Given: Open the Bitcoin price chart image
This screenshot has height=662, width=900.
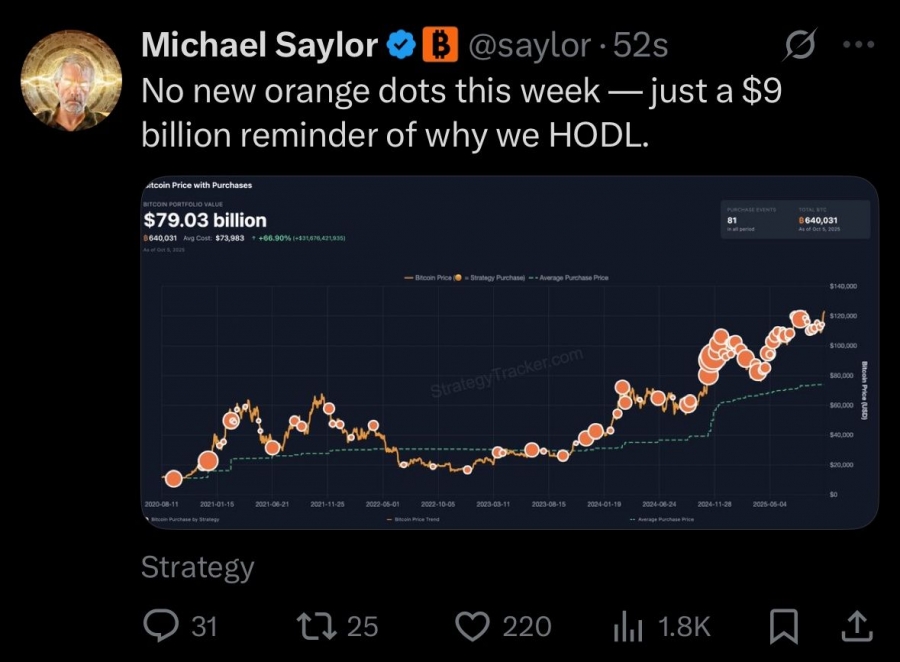Looking at the screenshot, I should [510, 352].
